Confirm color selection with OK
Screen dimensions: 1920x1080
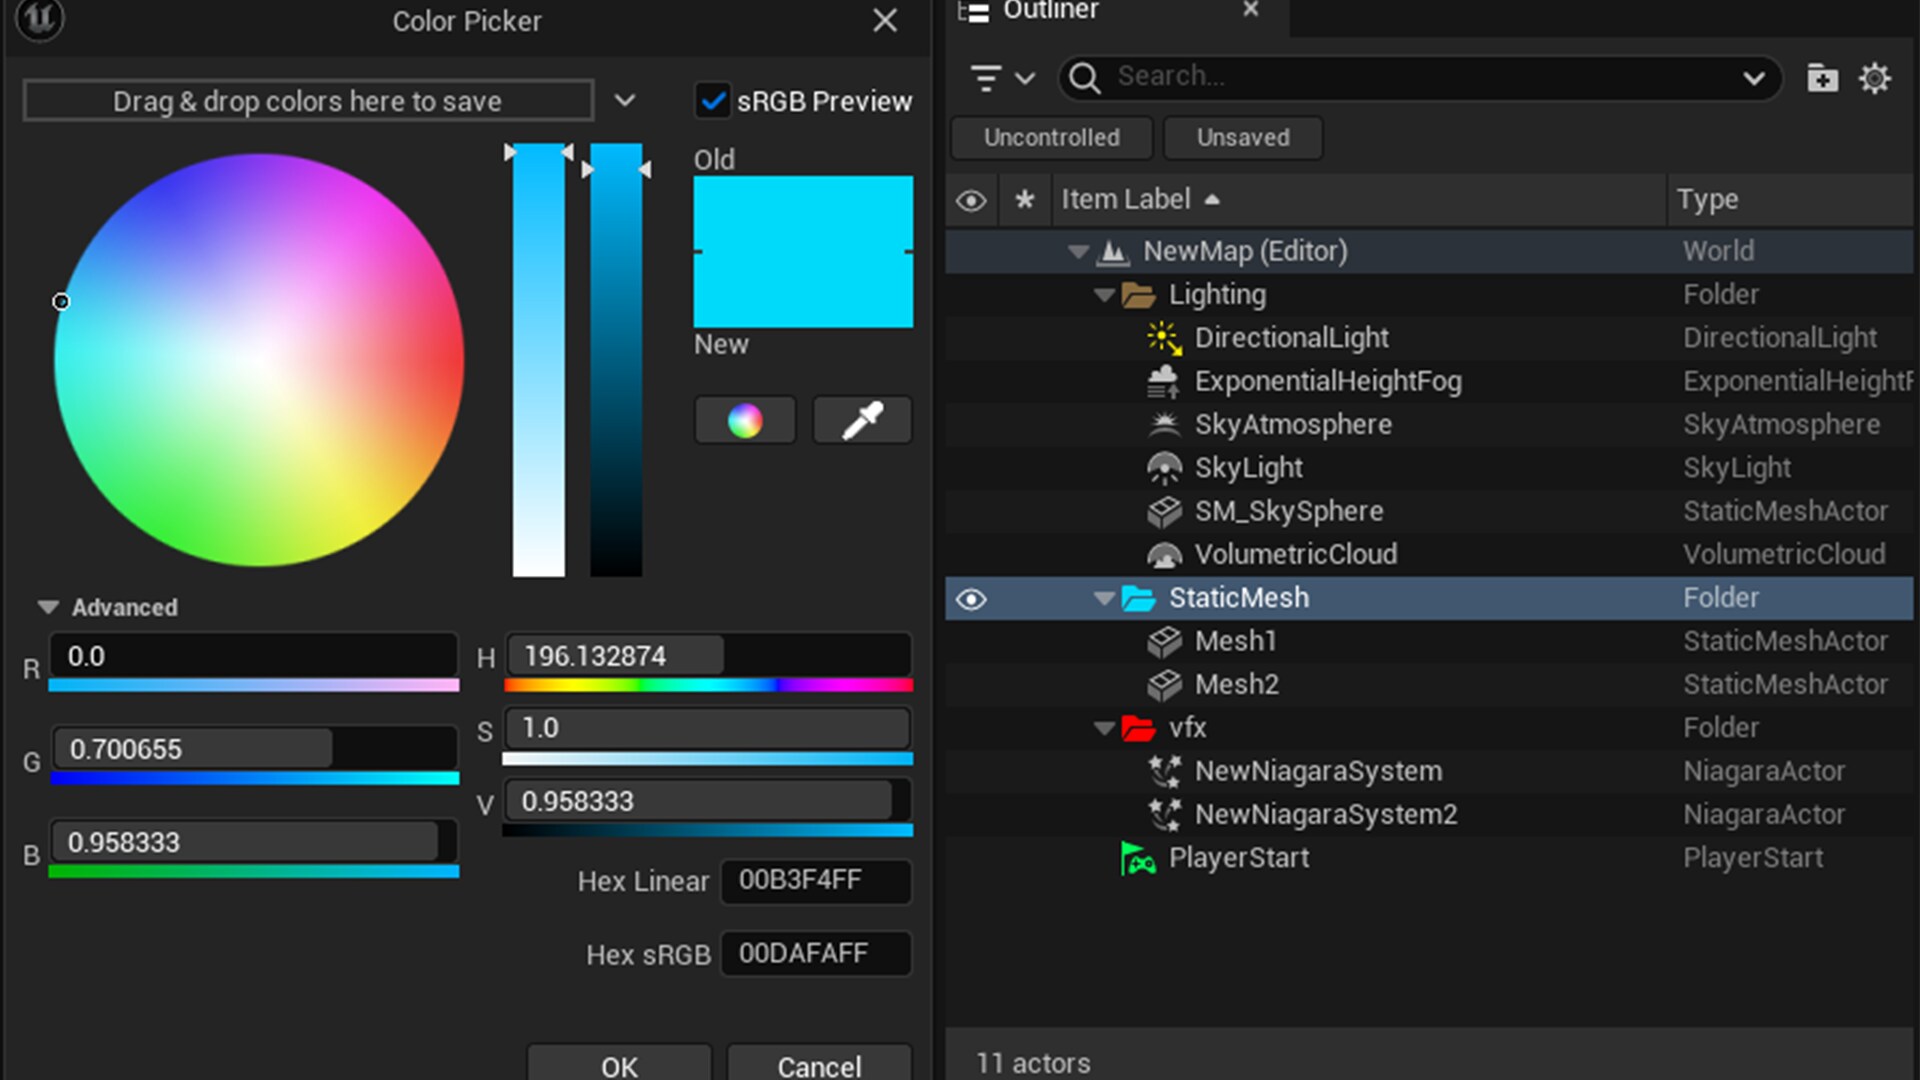coord(618,1066)
